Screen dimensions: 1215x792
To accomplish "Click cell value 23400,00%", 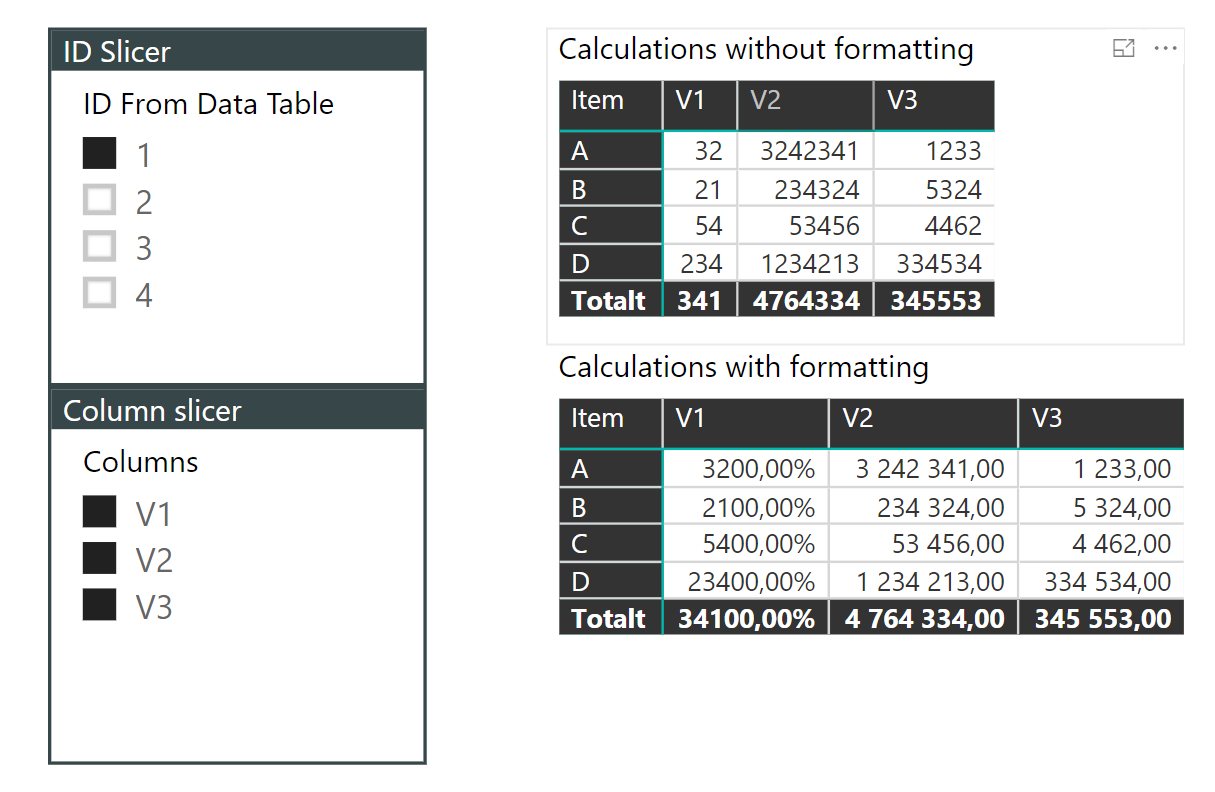I will (752, 582).
